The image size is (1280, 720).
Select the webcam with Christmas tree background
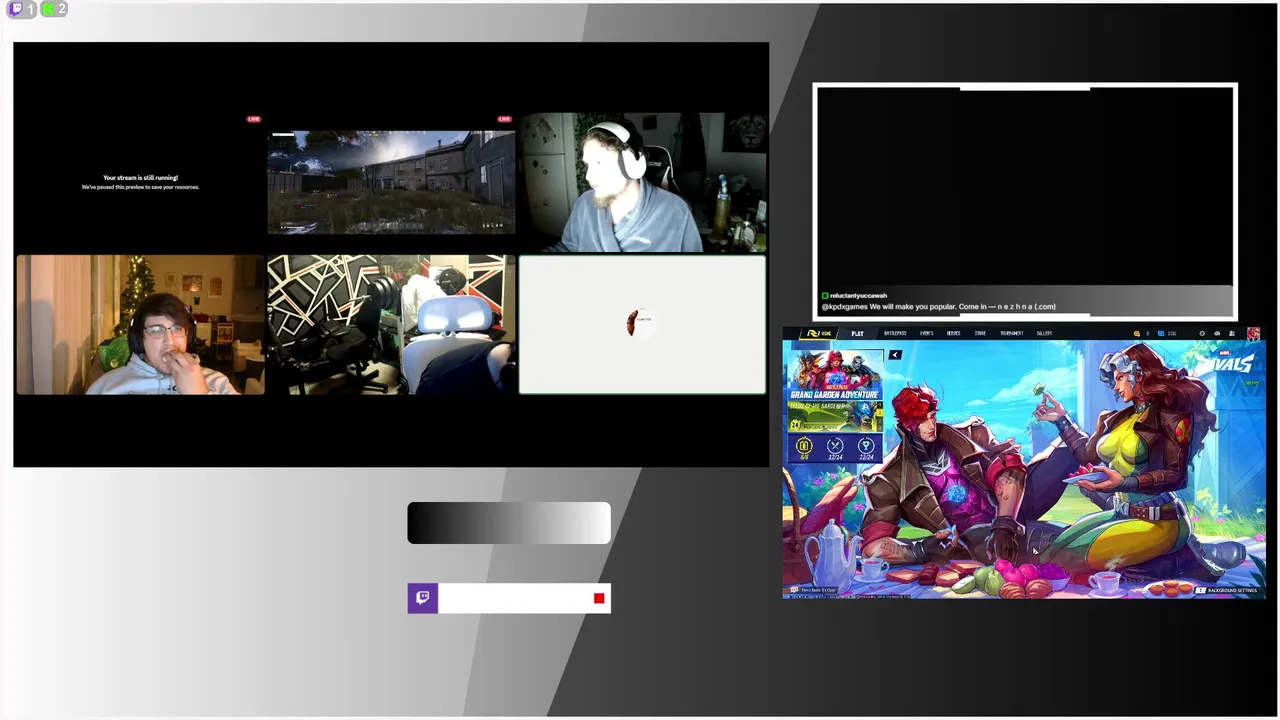[x=140, y=324]
